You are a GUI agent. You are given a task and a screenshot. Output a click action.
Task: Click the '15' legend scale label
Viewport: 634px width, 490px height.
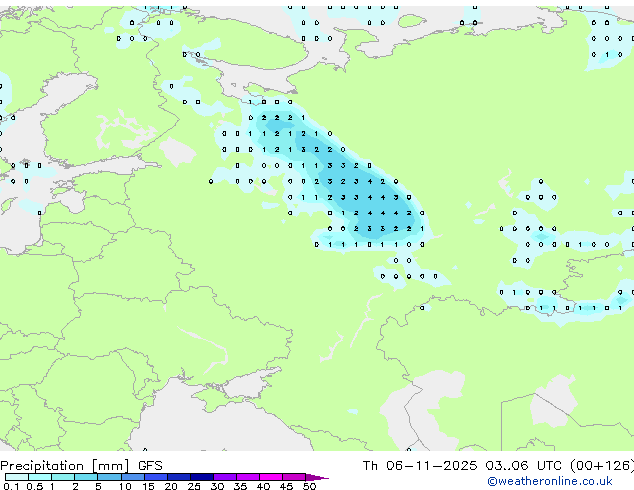pyautogui.click(x=148, y=486)
